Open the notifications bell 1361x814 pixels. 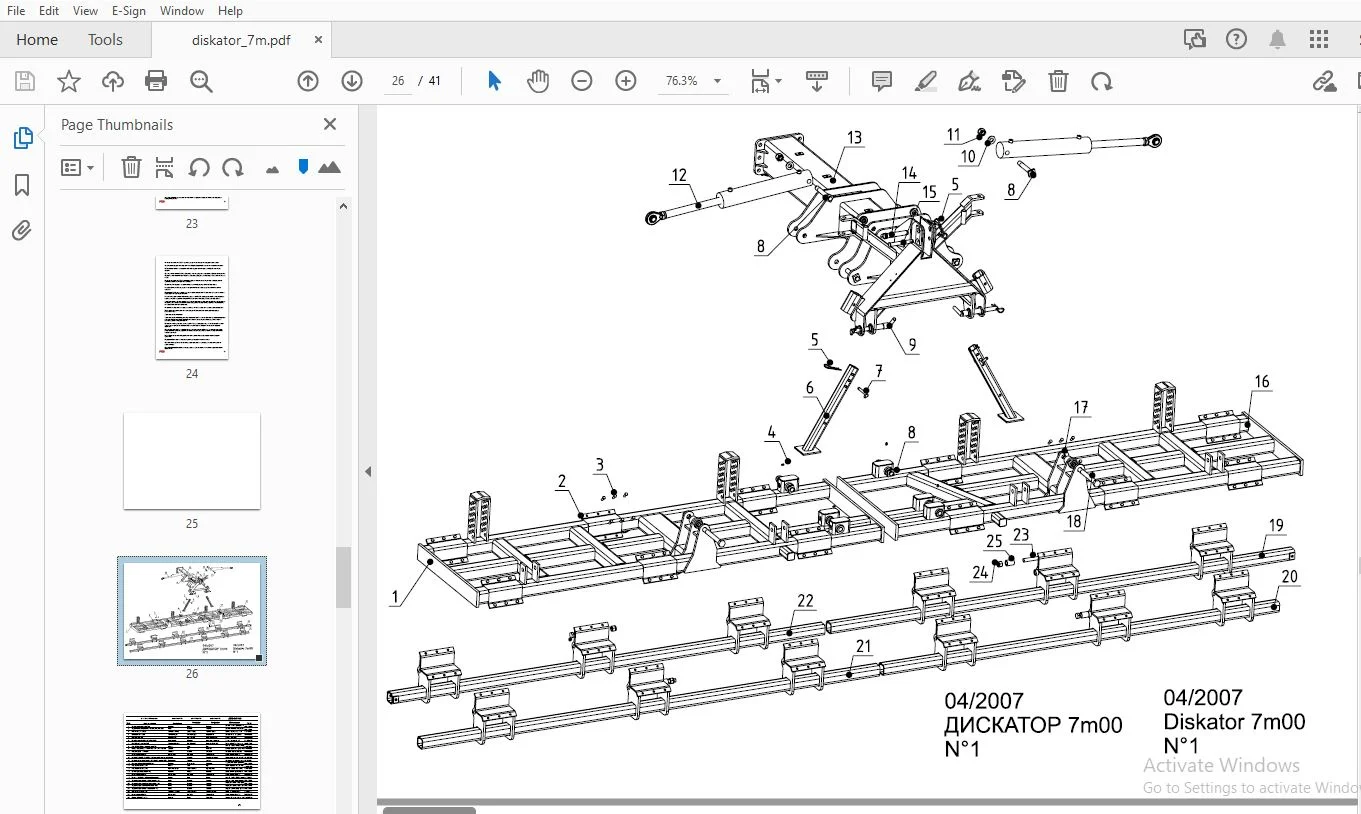coord(1278,40)
